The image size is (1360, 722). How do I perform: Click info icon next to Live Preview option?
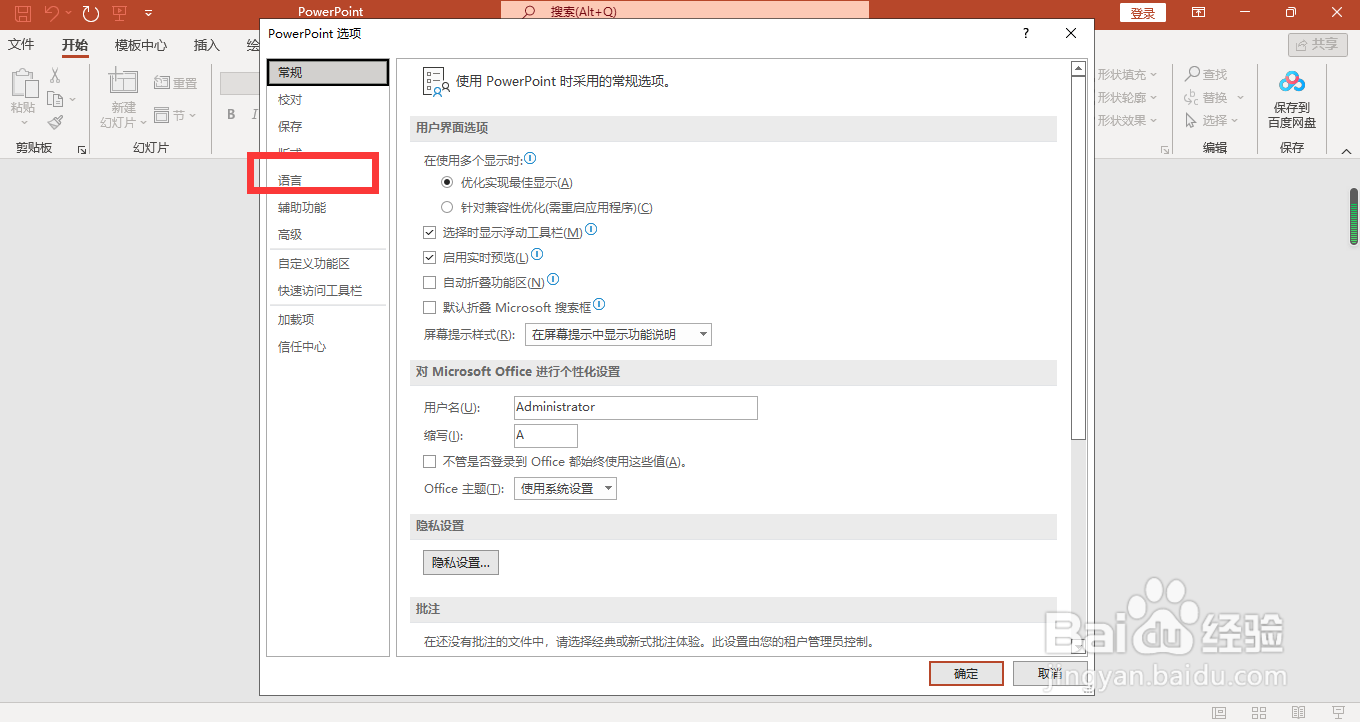pos(537,255)
